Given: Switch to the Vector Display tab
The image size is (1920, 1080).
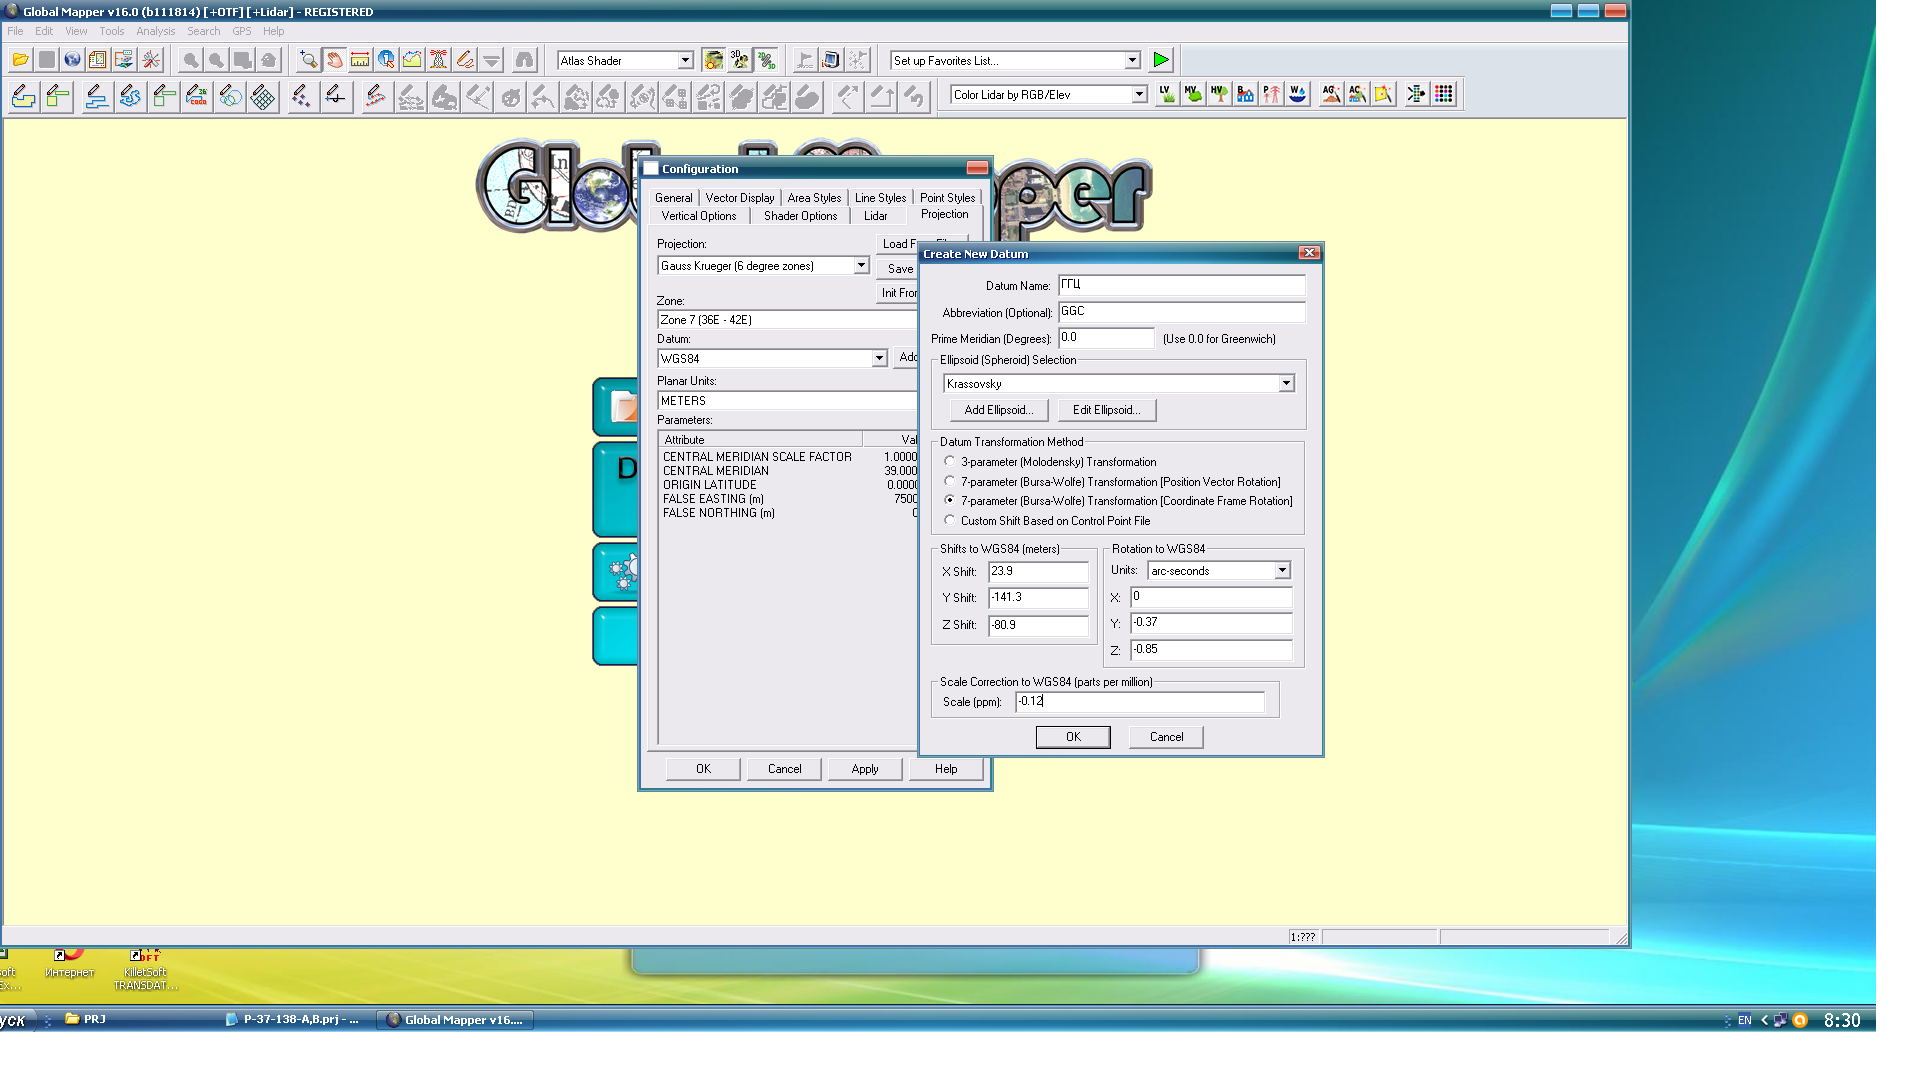Looking at the screenshot, I should pyautogui.click(x=739, y=198).
